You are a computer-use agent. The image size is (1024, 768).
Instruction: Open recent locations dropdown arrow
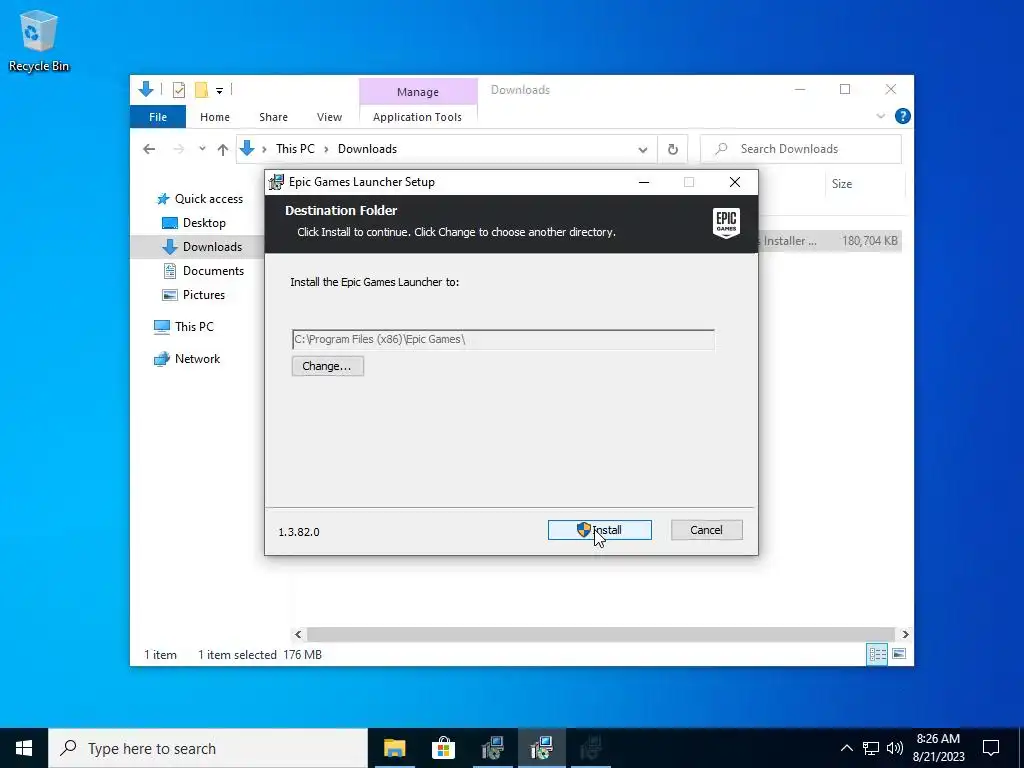[202, 149]
